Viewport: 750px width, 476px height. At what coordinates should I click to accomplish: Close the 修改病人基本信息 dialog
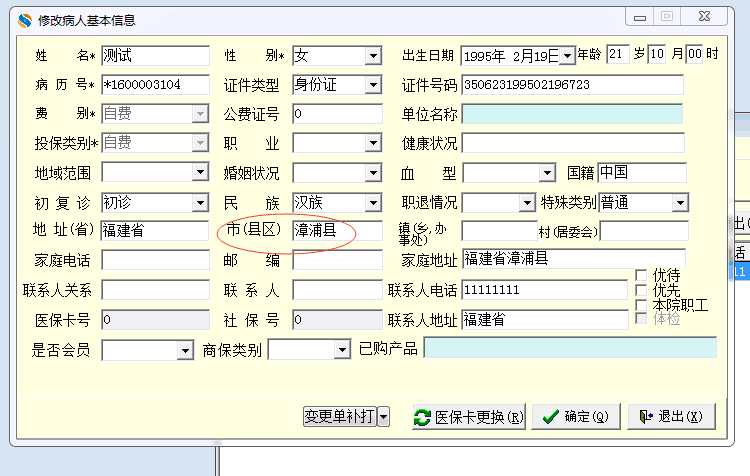pyautogui.click(x=705, y=17)
